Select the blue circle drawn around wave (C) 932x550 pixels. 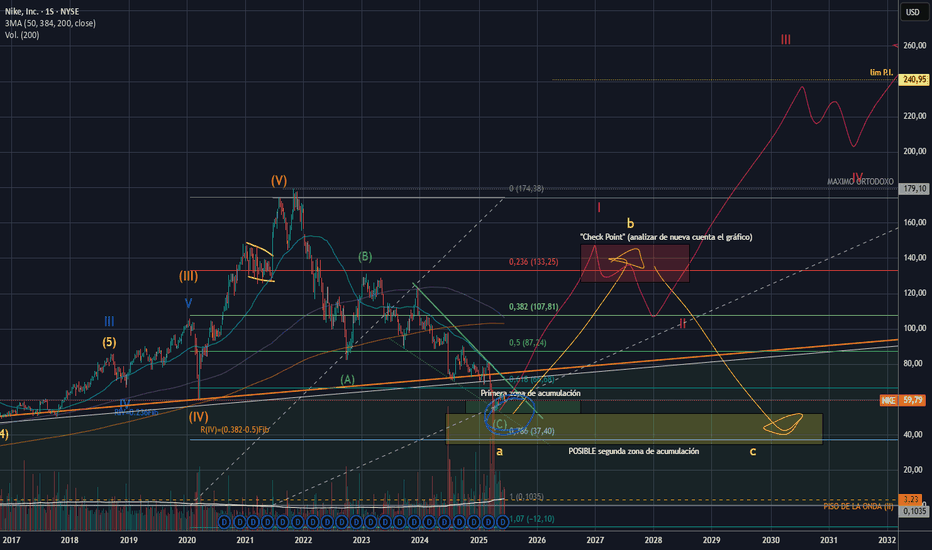(510, 415)
